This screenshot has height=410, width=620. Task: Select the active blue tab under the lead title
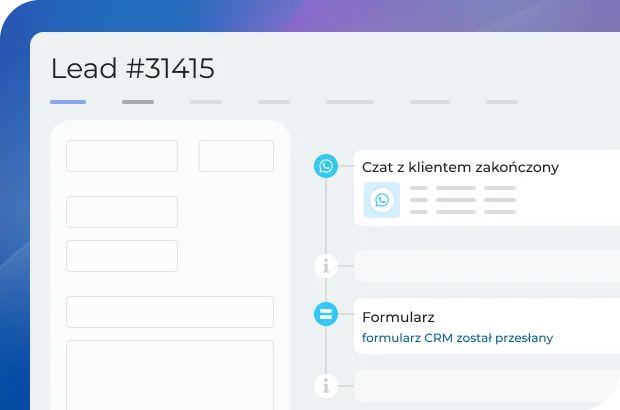68,101
